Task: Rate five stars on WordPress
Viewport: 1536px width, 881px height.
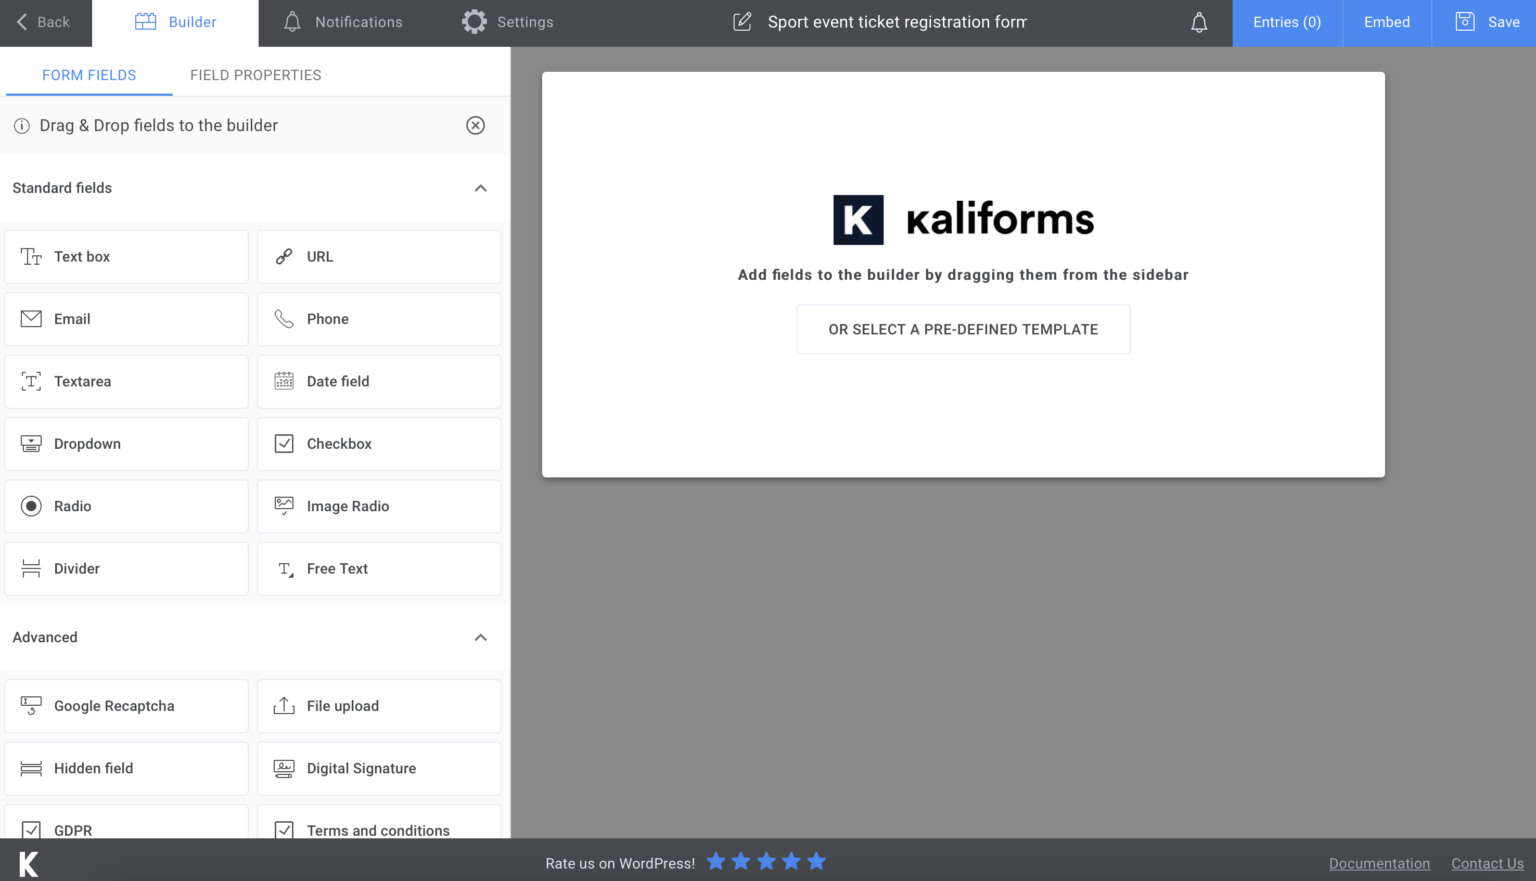Action: 817,861
